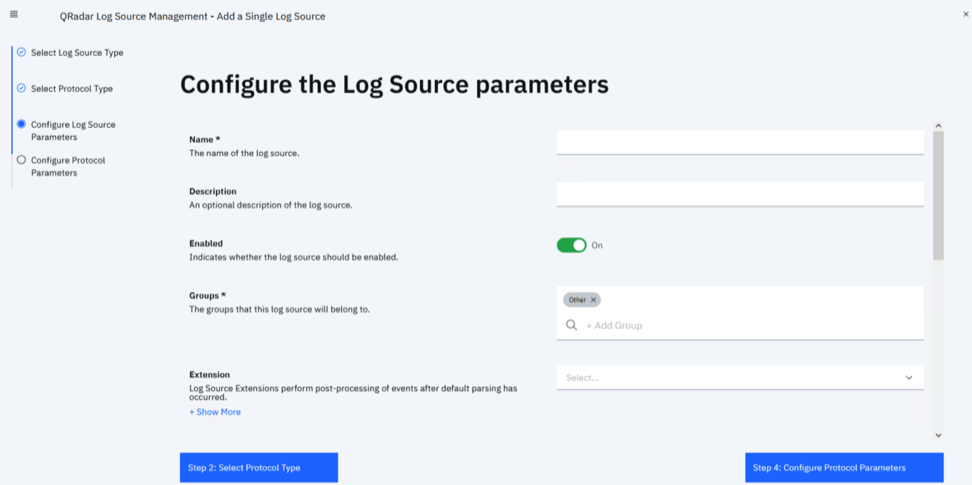The height and width of the screenshot is (485, 972).
Task: Select Configure Log Source Parameters step radio
Action: 21,124
